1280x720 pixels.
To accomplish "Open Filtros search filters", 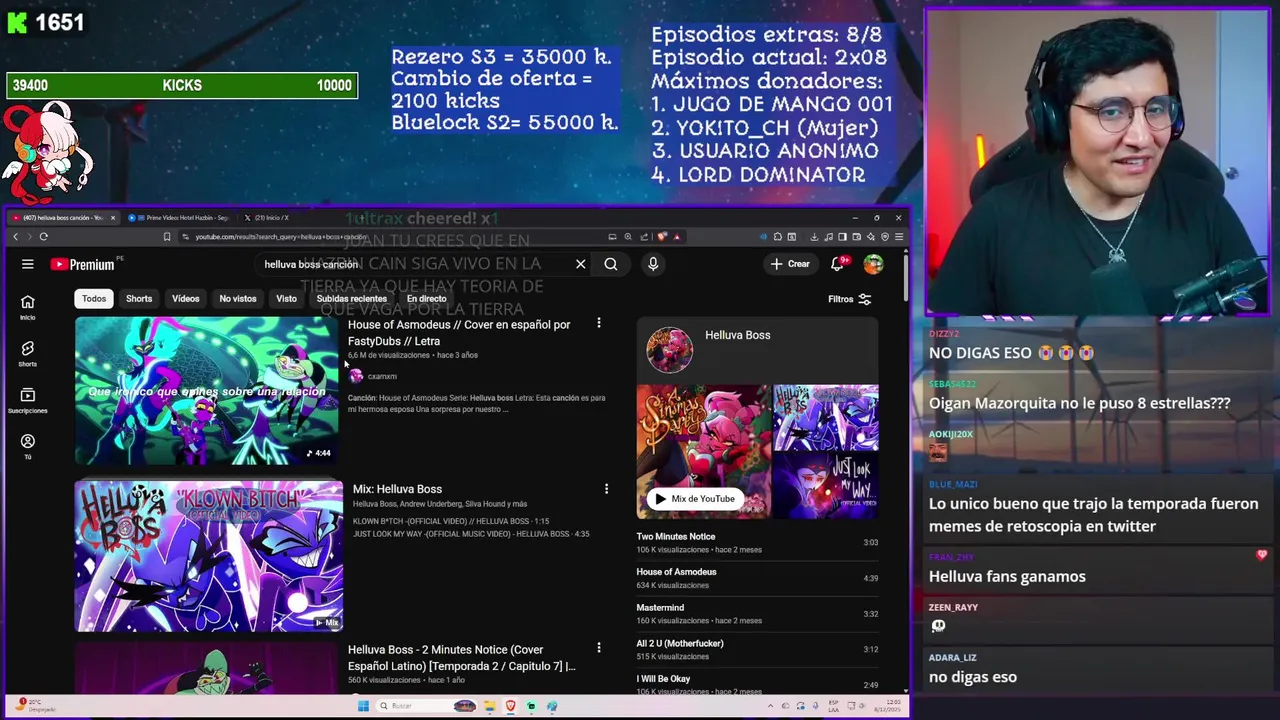I will pyautogui.click(x=850, y=299).
